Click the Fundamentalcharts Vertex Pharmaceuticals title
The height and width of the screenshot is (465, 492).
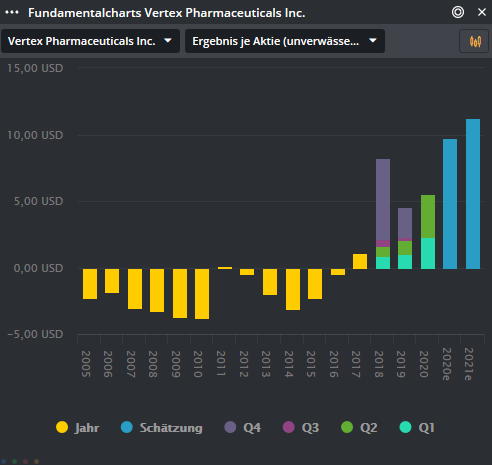coord(167,13)
